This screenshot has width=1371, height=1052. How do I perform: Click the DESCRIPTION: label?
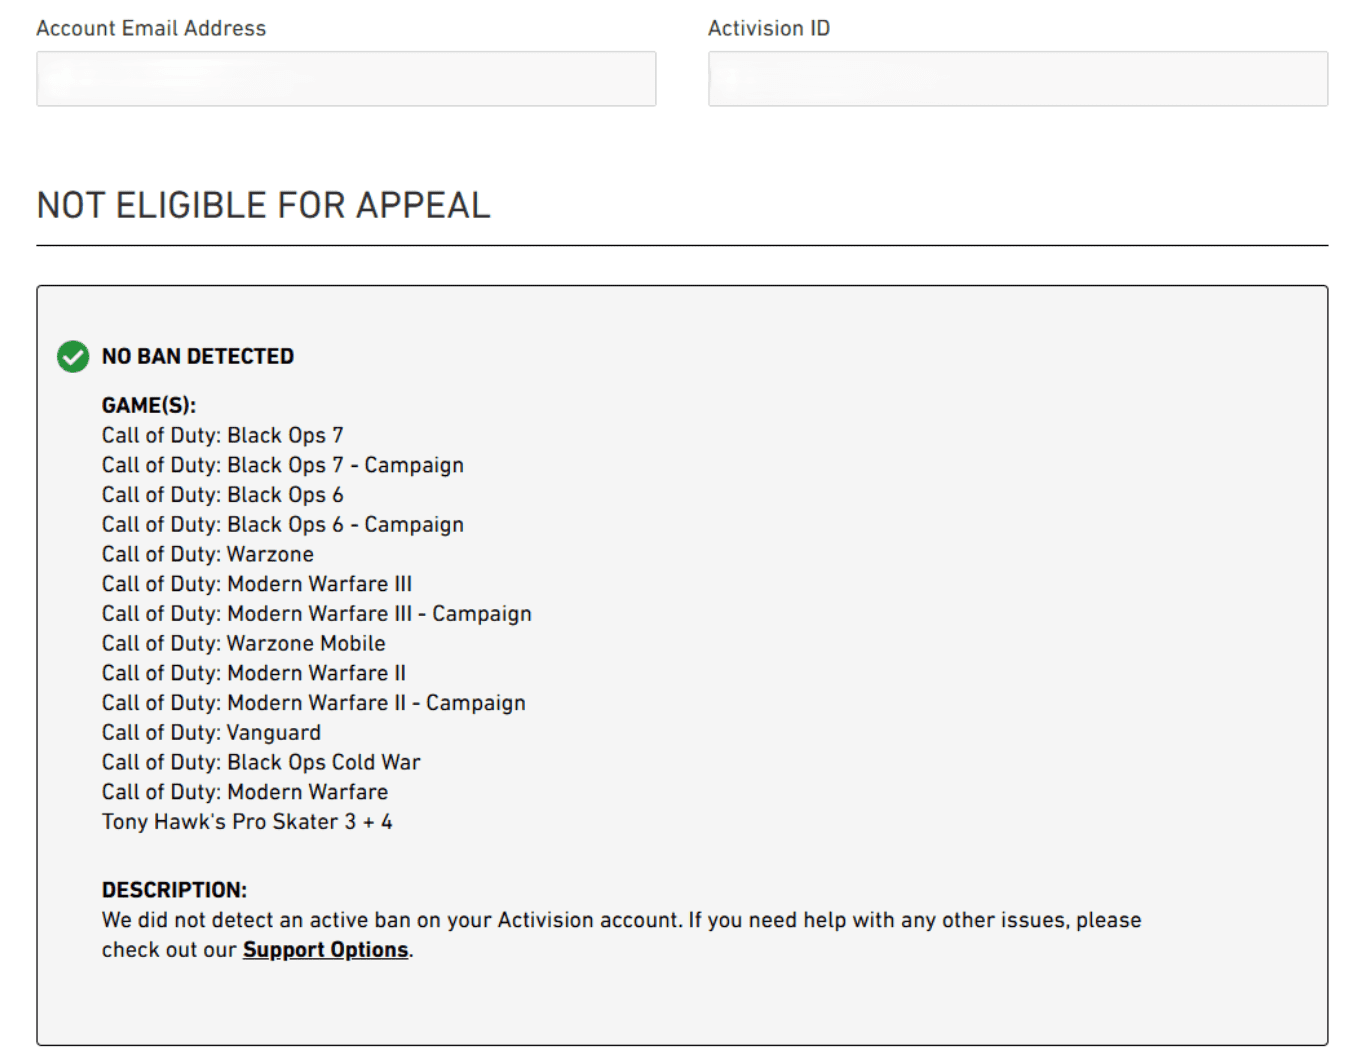(x=174, y=890)
